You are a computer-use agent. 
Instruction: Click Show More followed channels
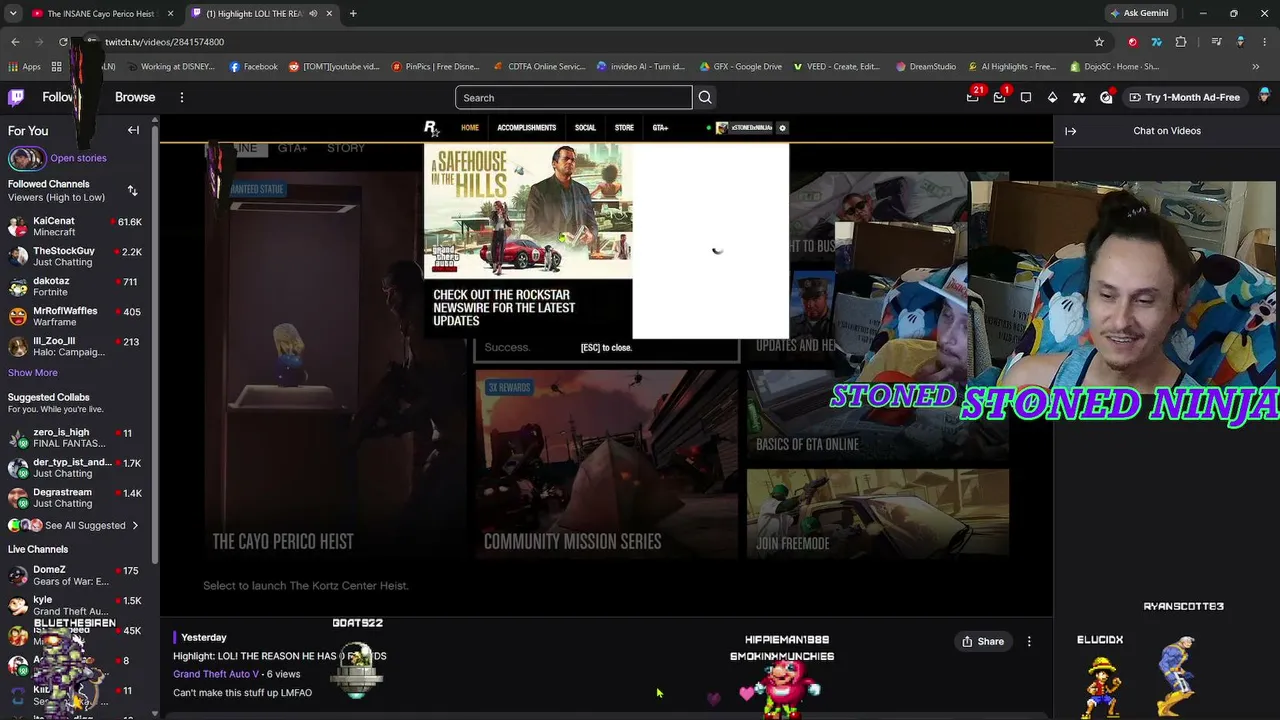tap(33, 373)
